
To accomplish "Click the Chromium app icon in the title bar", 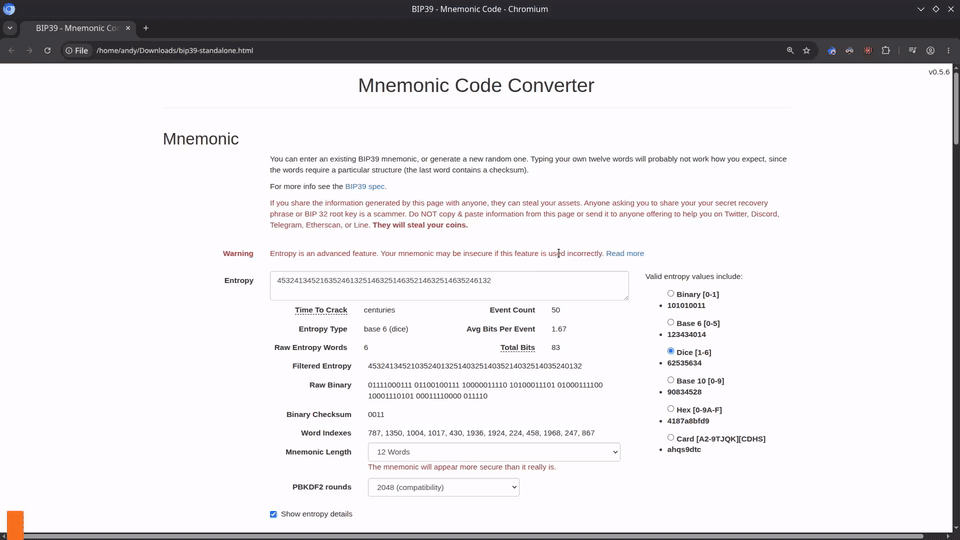I will [9, 9].
